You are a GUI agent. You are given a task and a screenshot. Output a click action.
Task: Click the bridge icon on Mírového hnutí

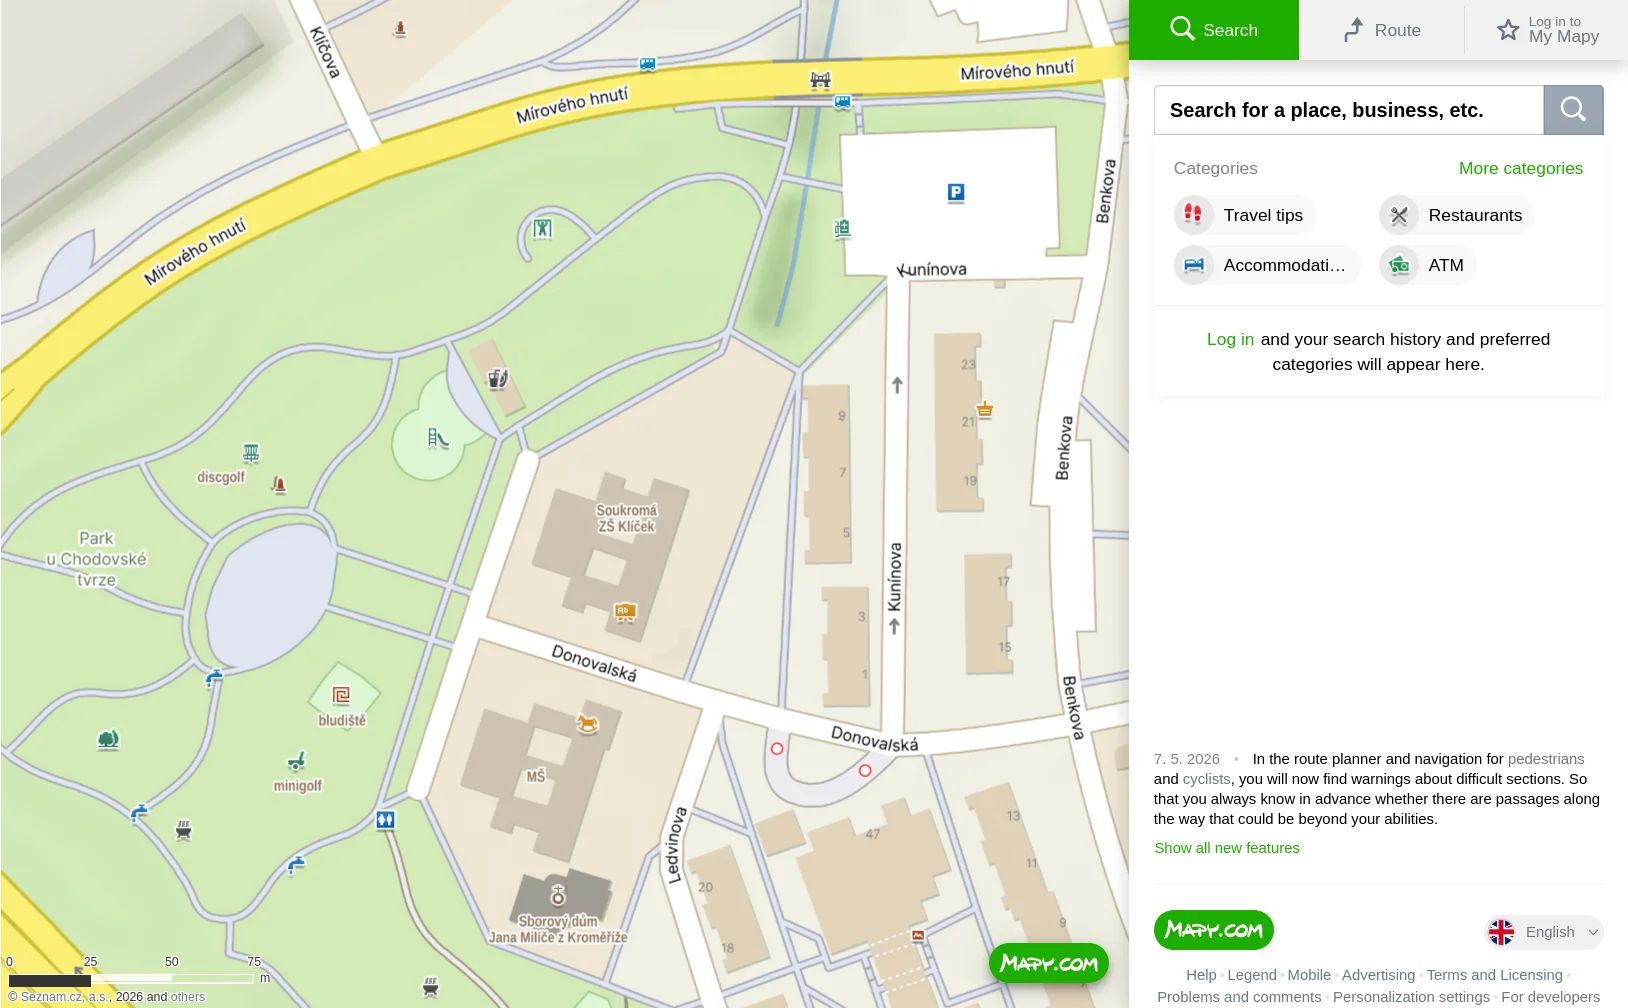pos(820,80)
